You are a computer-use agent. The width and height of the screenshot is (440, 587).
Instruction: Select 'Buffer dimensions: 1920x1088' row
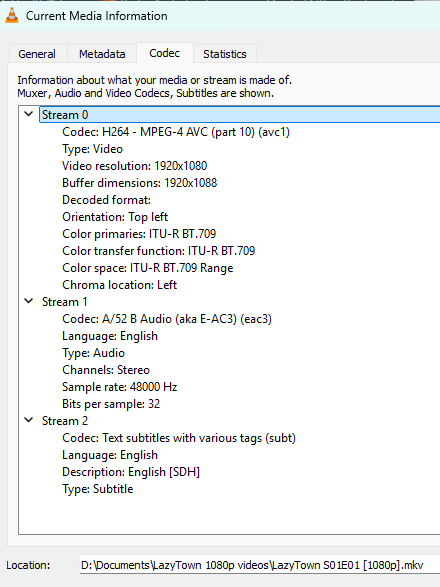click(140, 183)
